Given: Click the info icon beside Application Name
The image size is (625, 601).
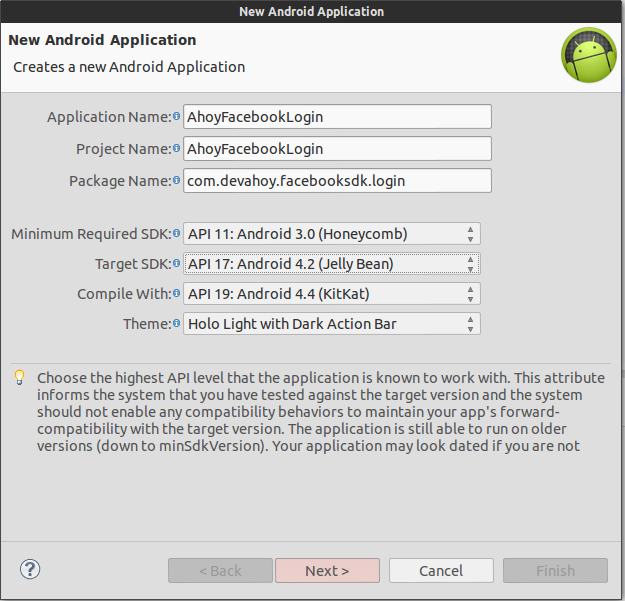Looking at the screenshot, I should (x=176, y=116).
